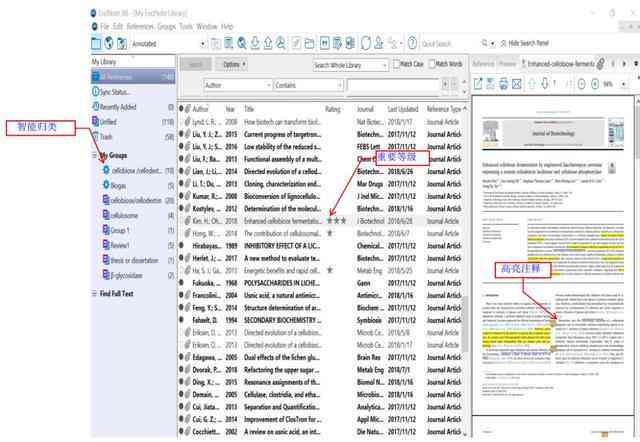Click the PDF zoom in plus icon
The width and height of the screenshot is (640, 442).
pos(595,84)
